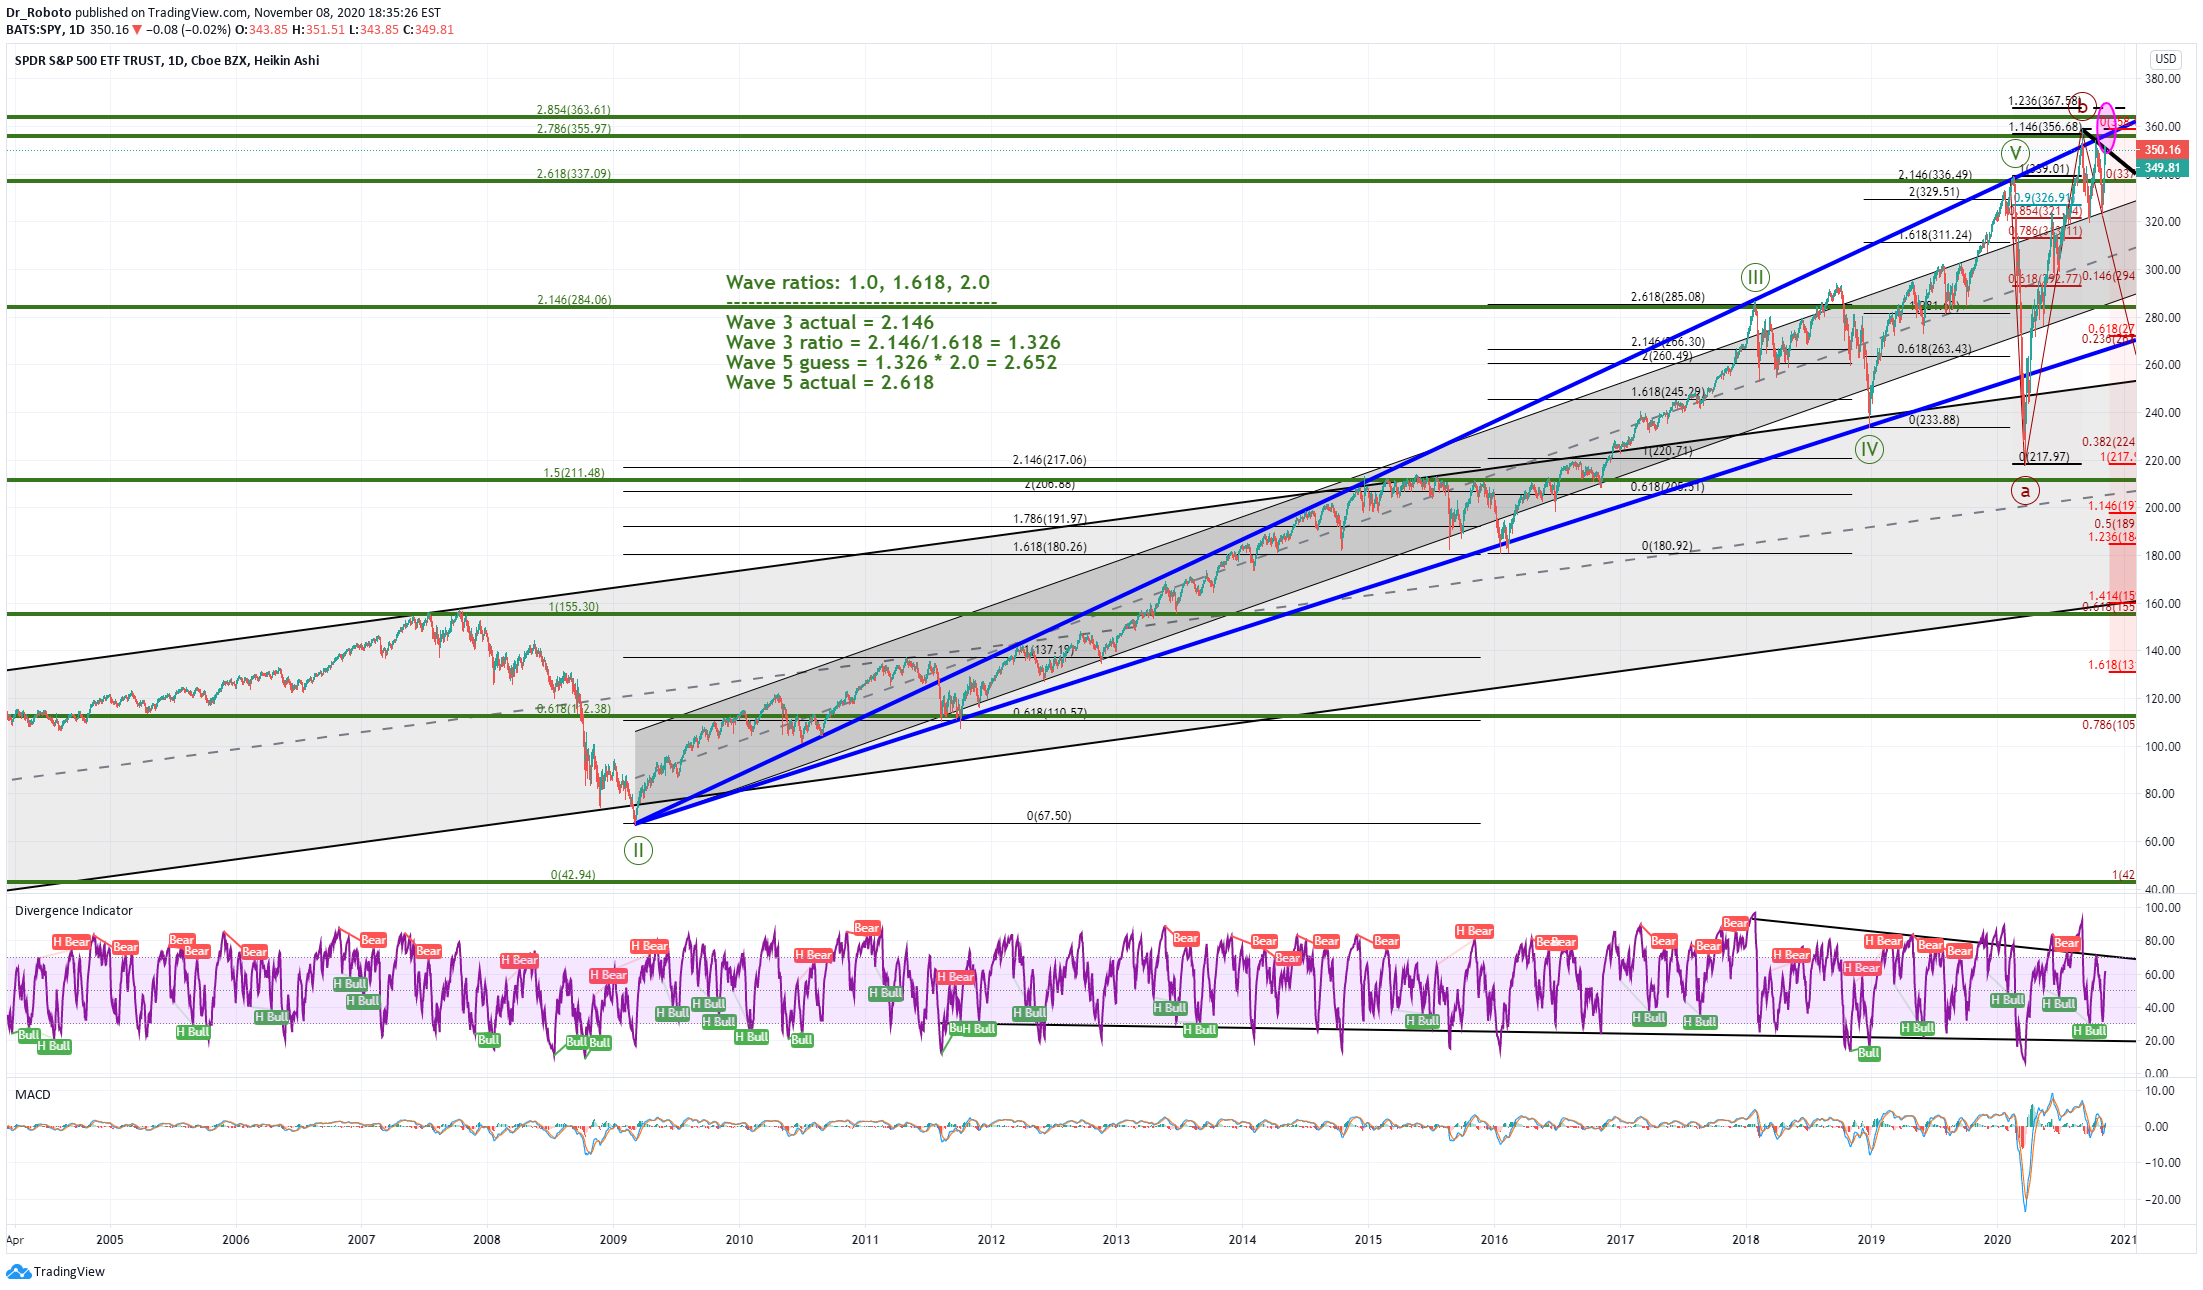This screenshot has height=1290, width=2203.
Task: Click the TradingView logo at bottom left
Action: [55, 1272]
